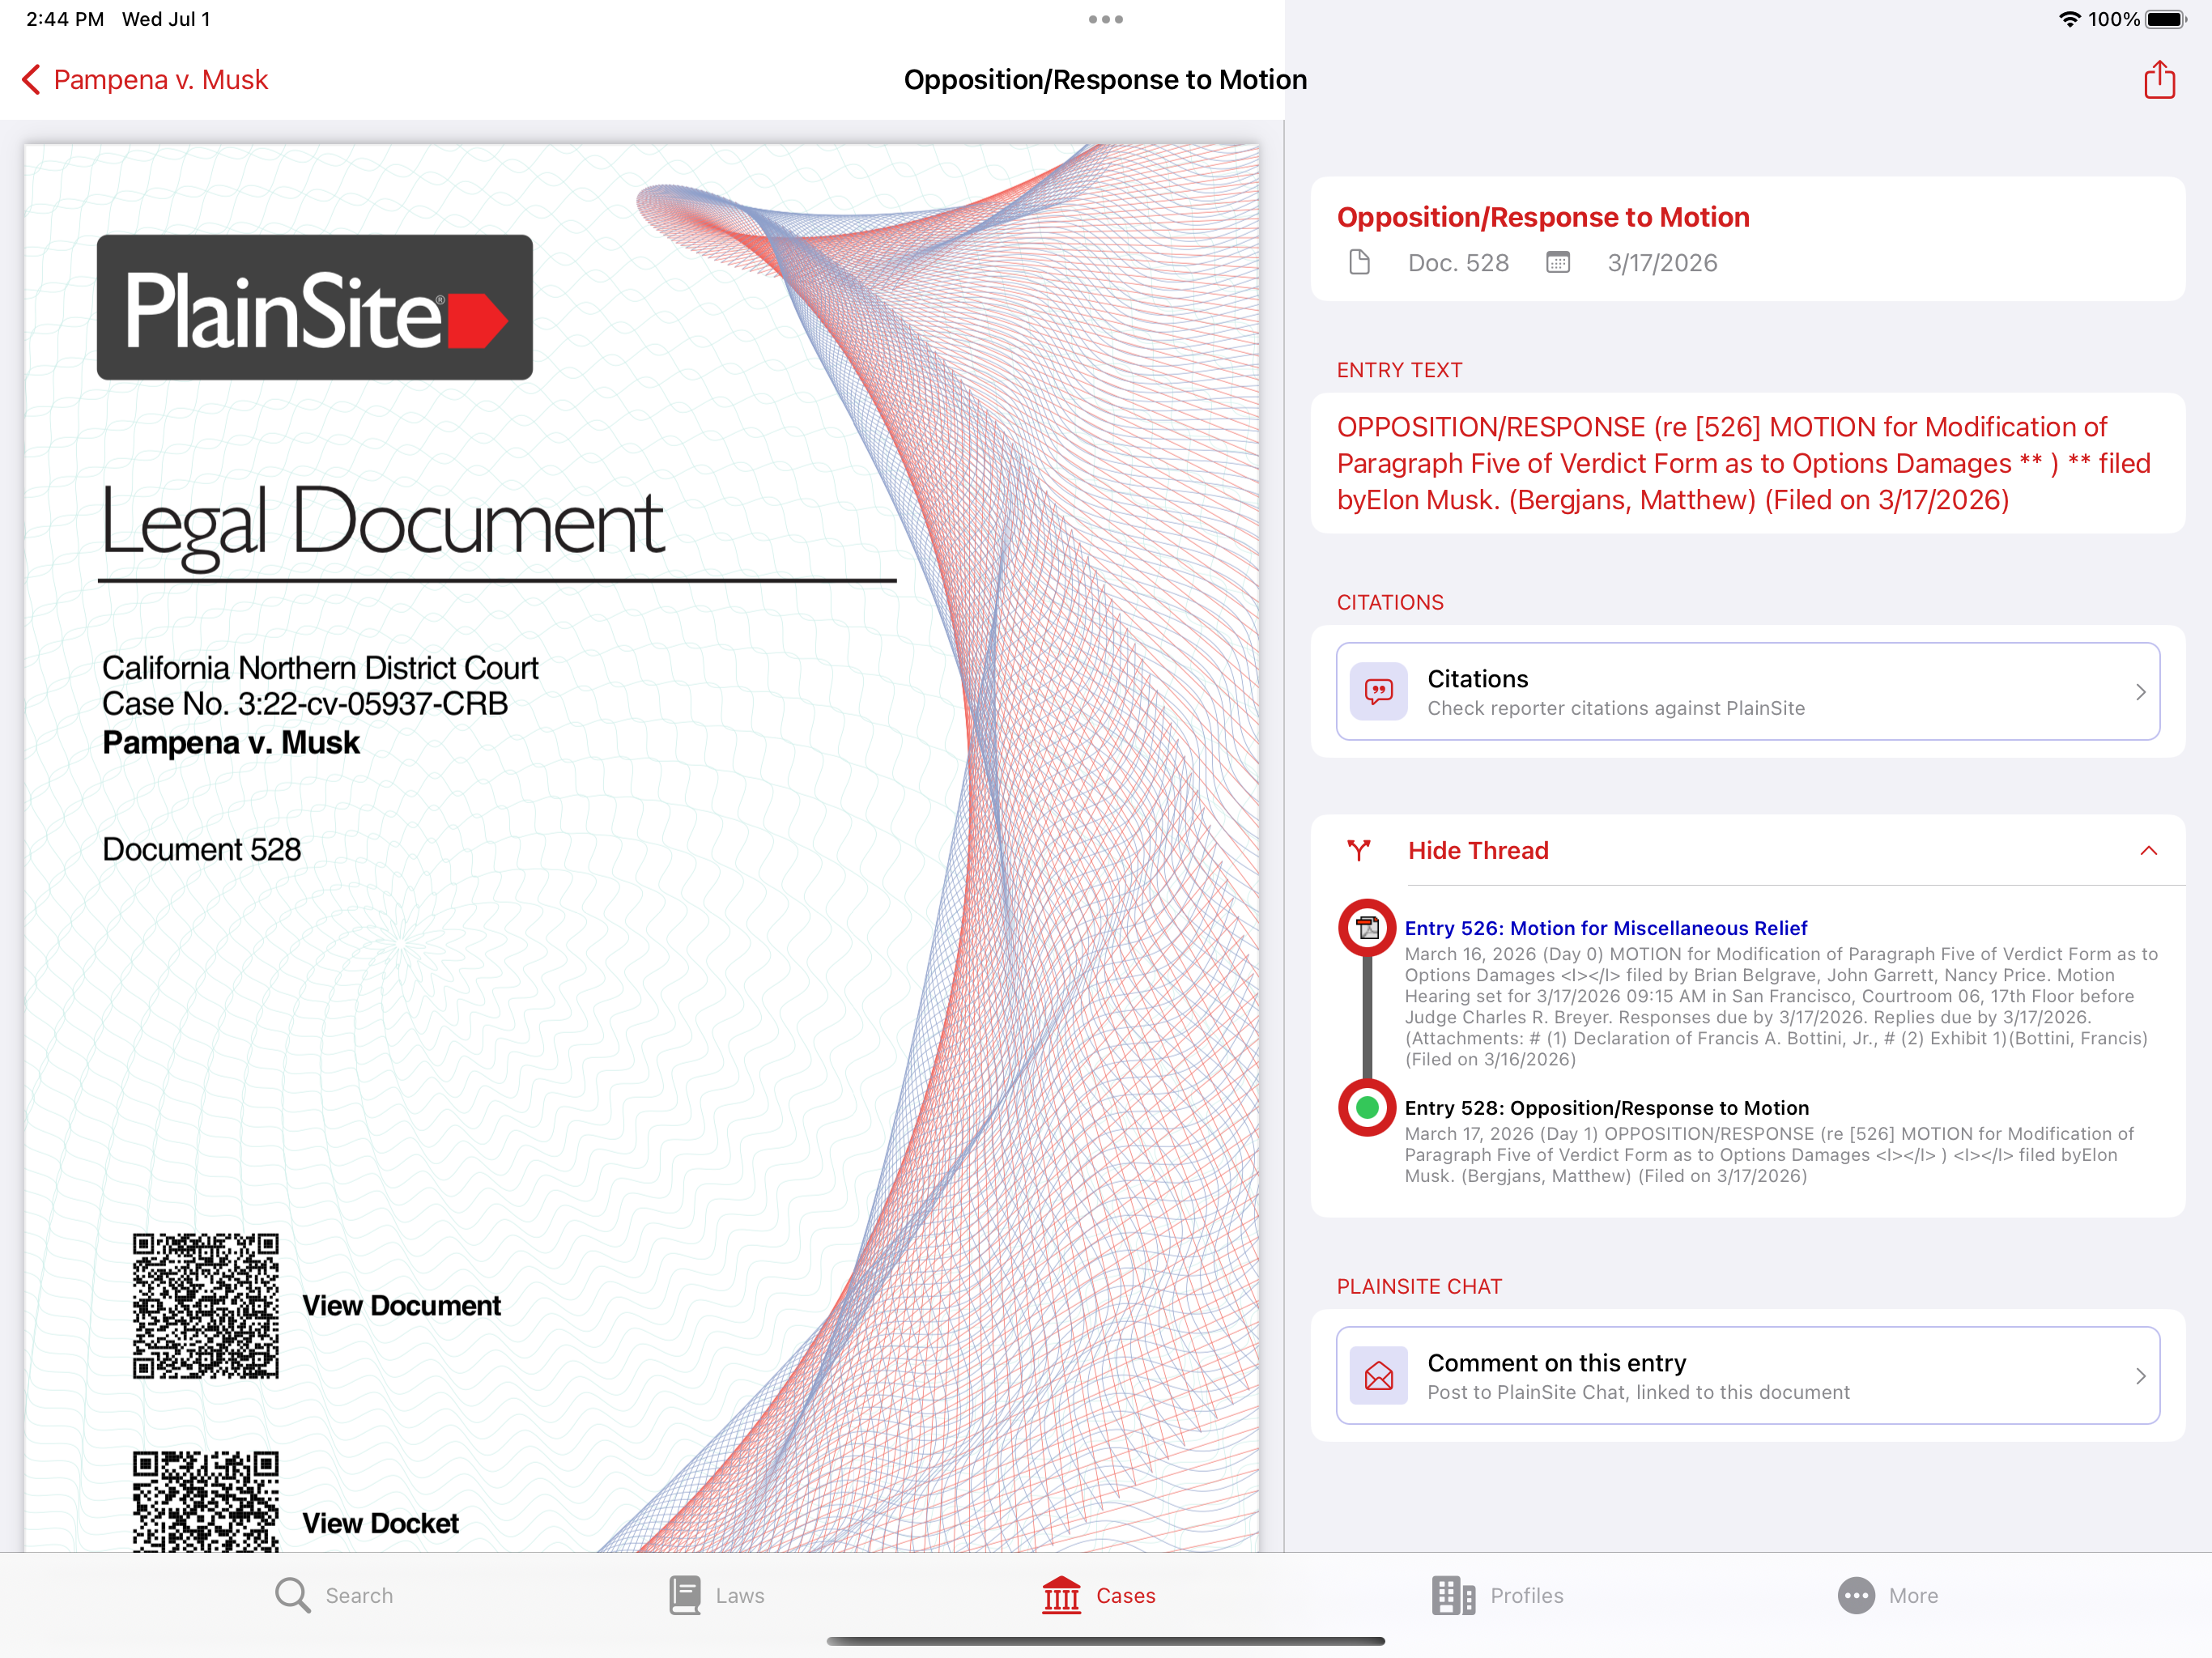The height and width of the screenshot is (1658, 2212).
Task: Click California Northern District Court text
Action: click(320, 668)
